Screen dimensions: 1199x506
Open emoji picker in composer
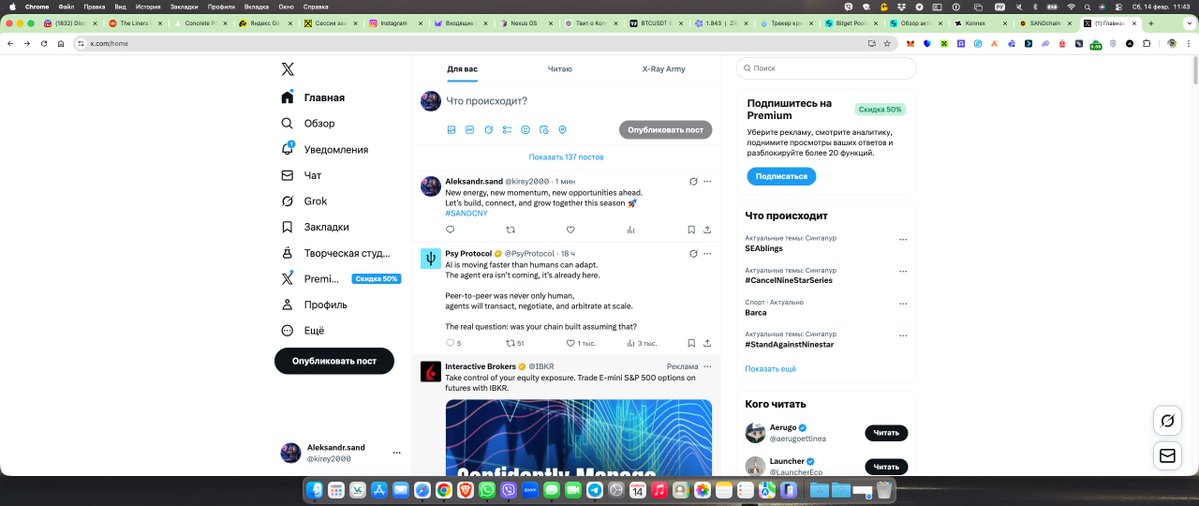click(525, 130)
